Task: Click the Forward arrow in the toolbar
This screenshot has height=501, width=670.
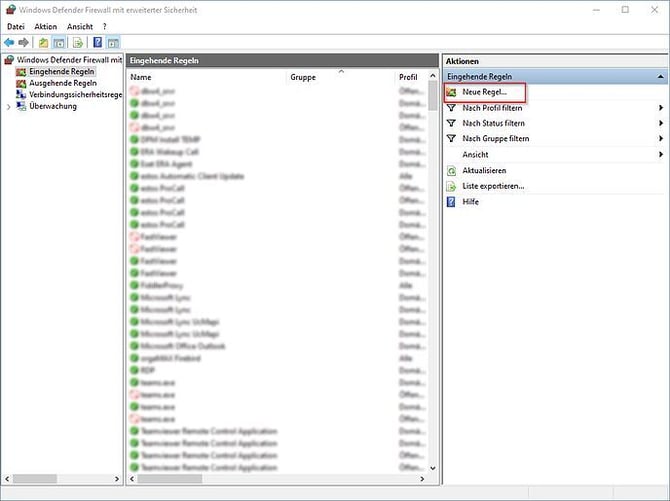Action: [23, 43]
